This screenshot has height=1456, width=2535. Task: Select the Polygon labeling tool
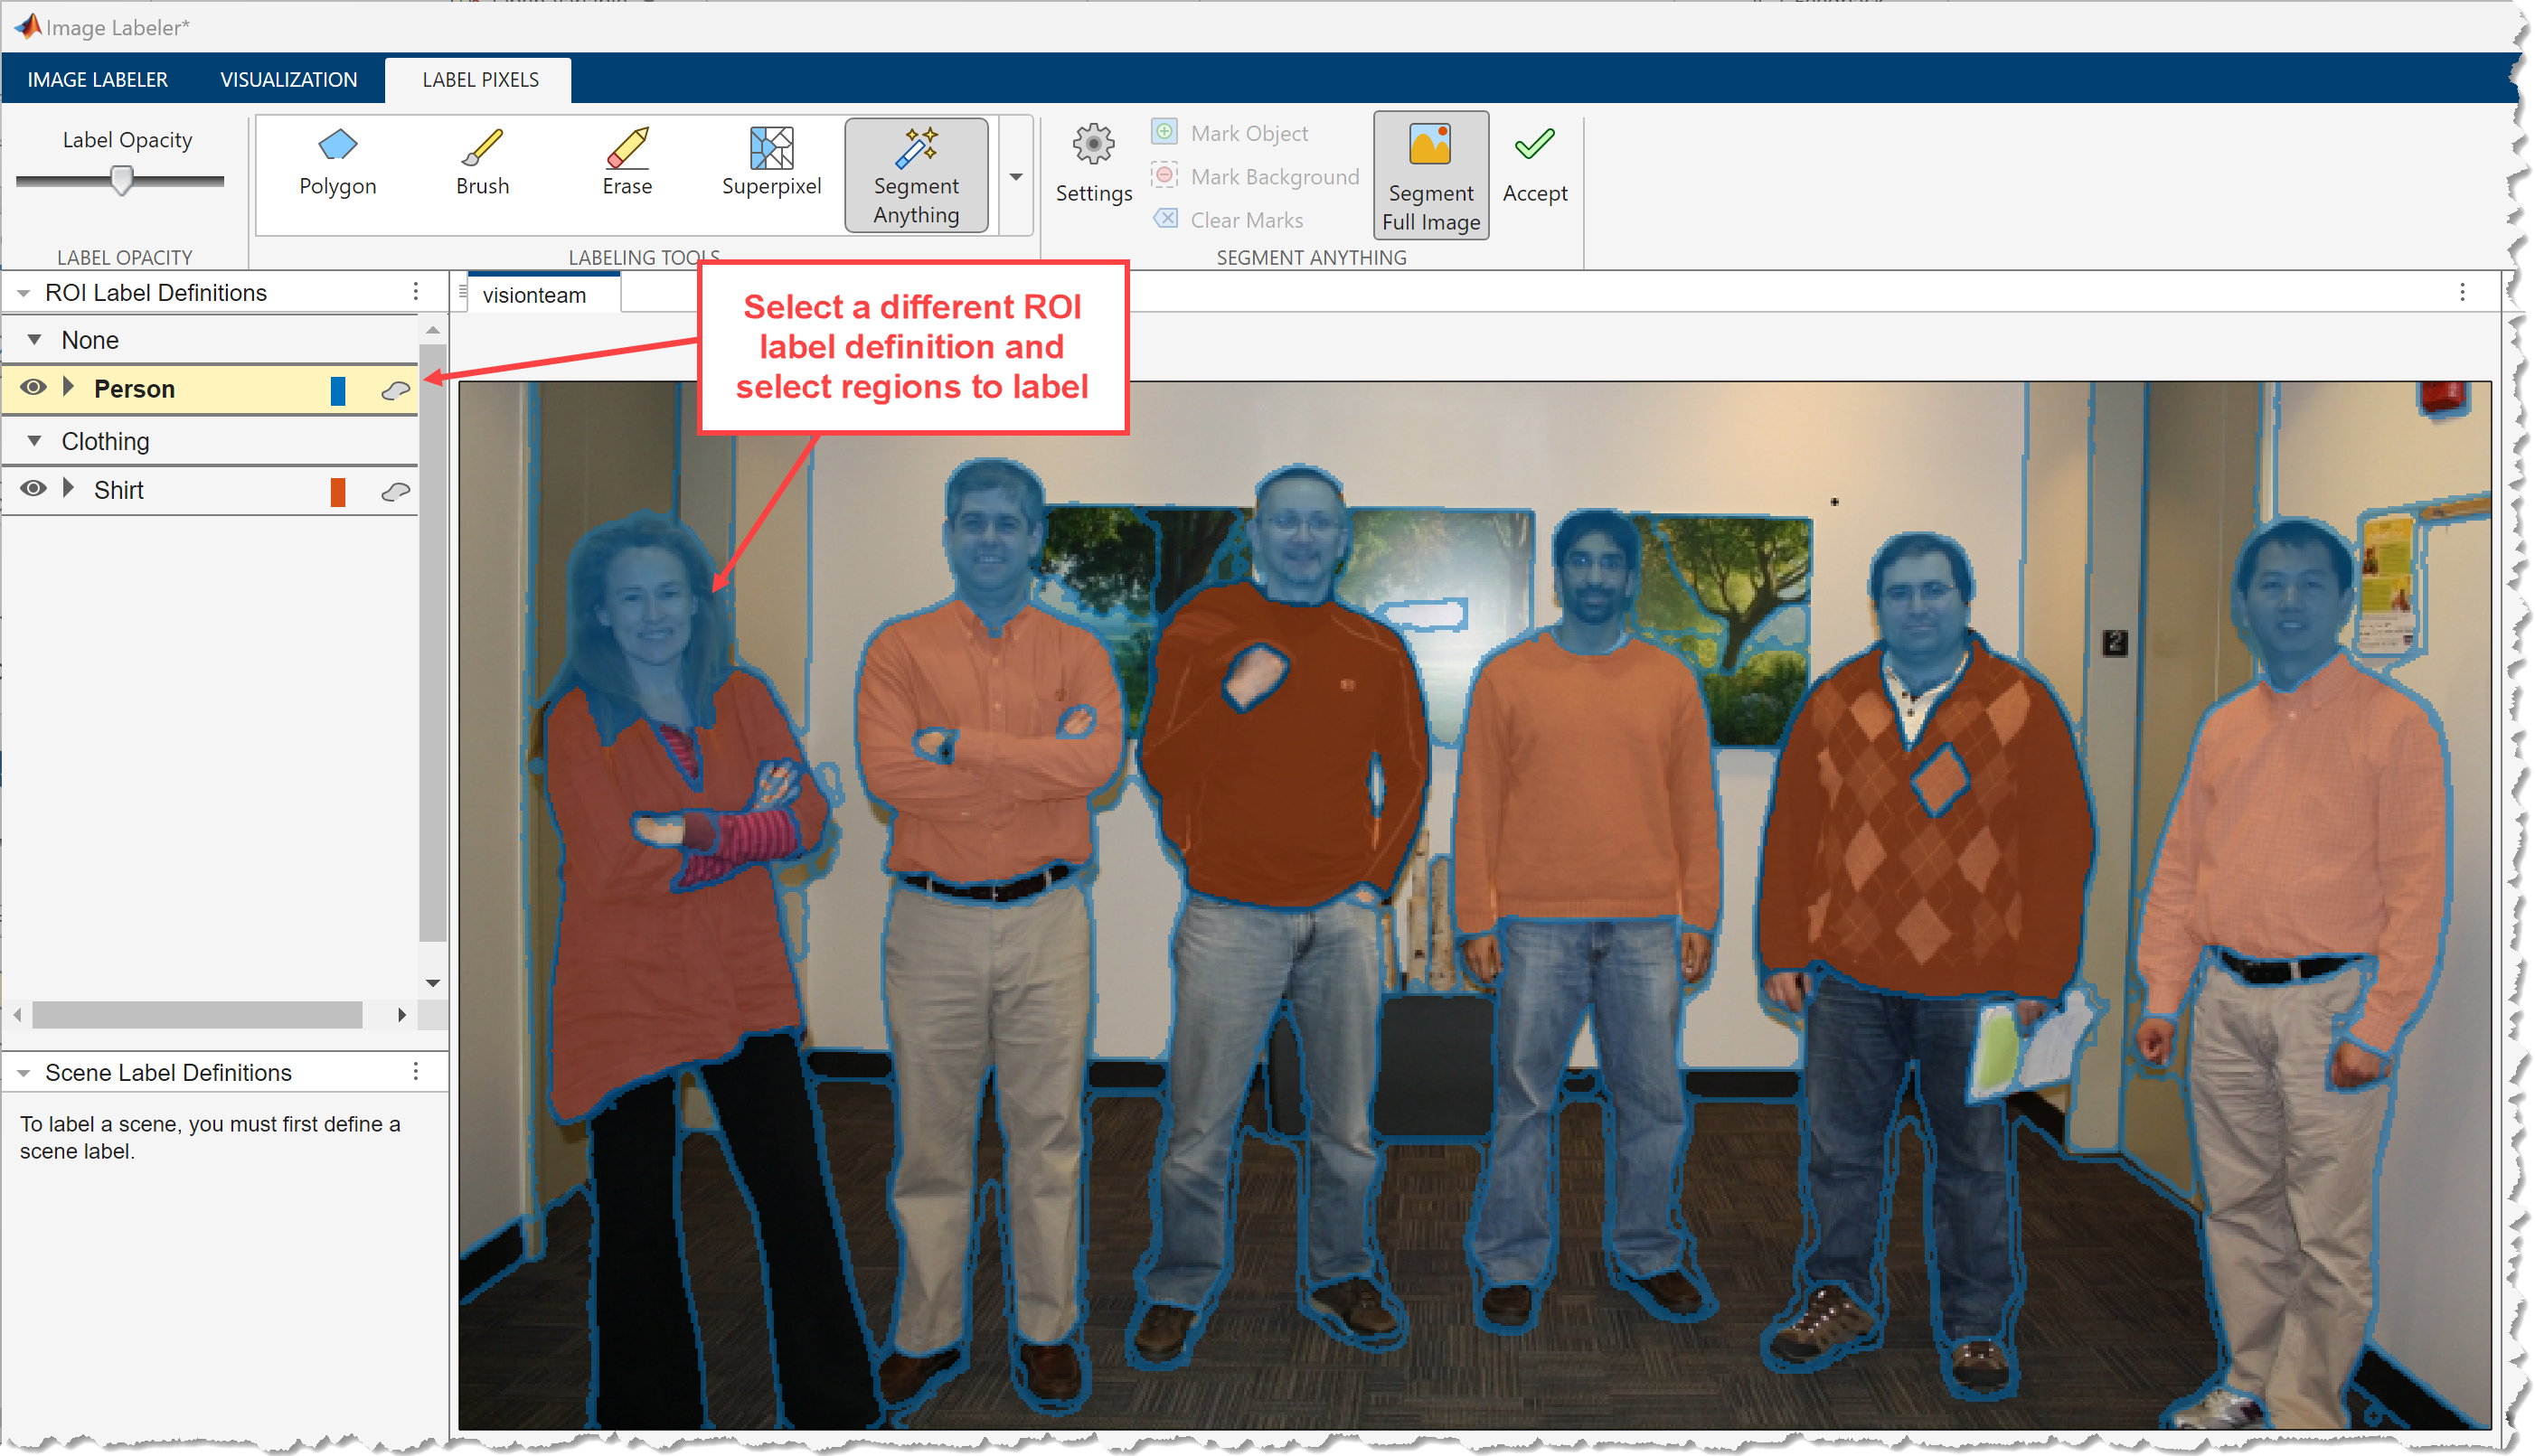pos(336,167)
